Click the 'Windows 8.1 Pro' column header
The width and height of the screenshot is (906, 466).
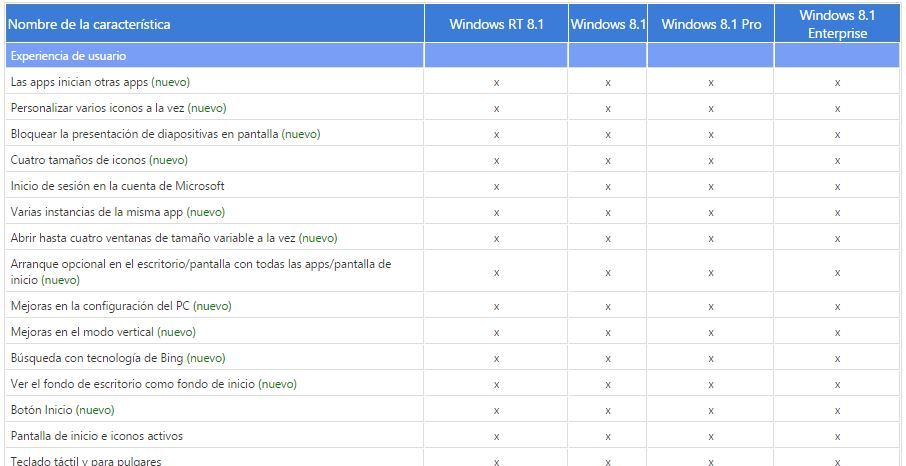coord(711,24)
